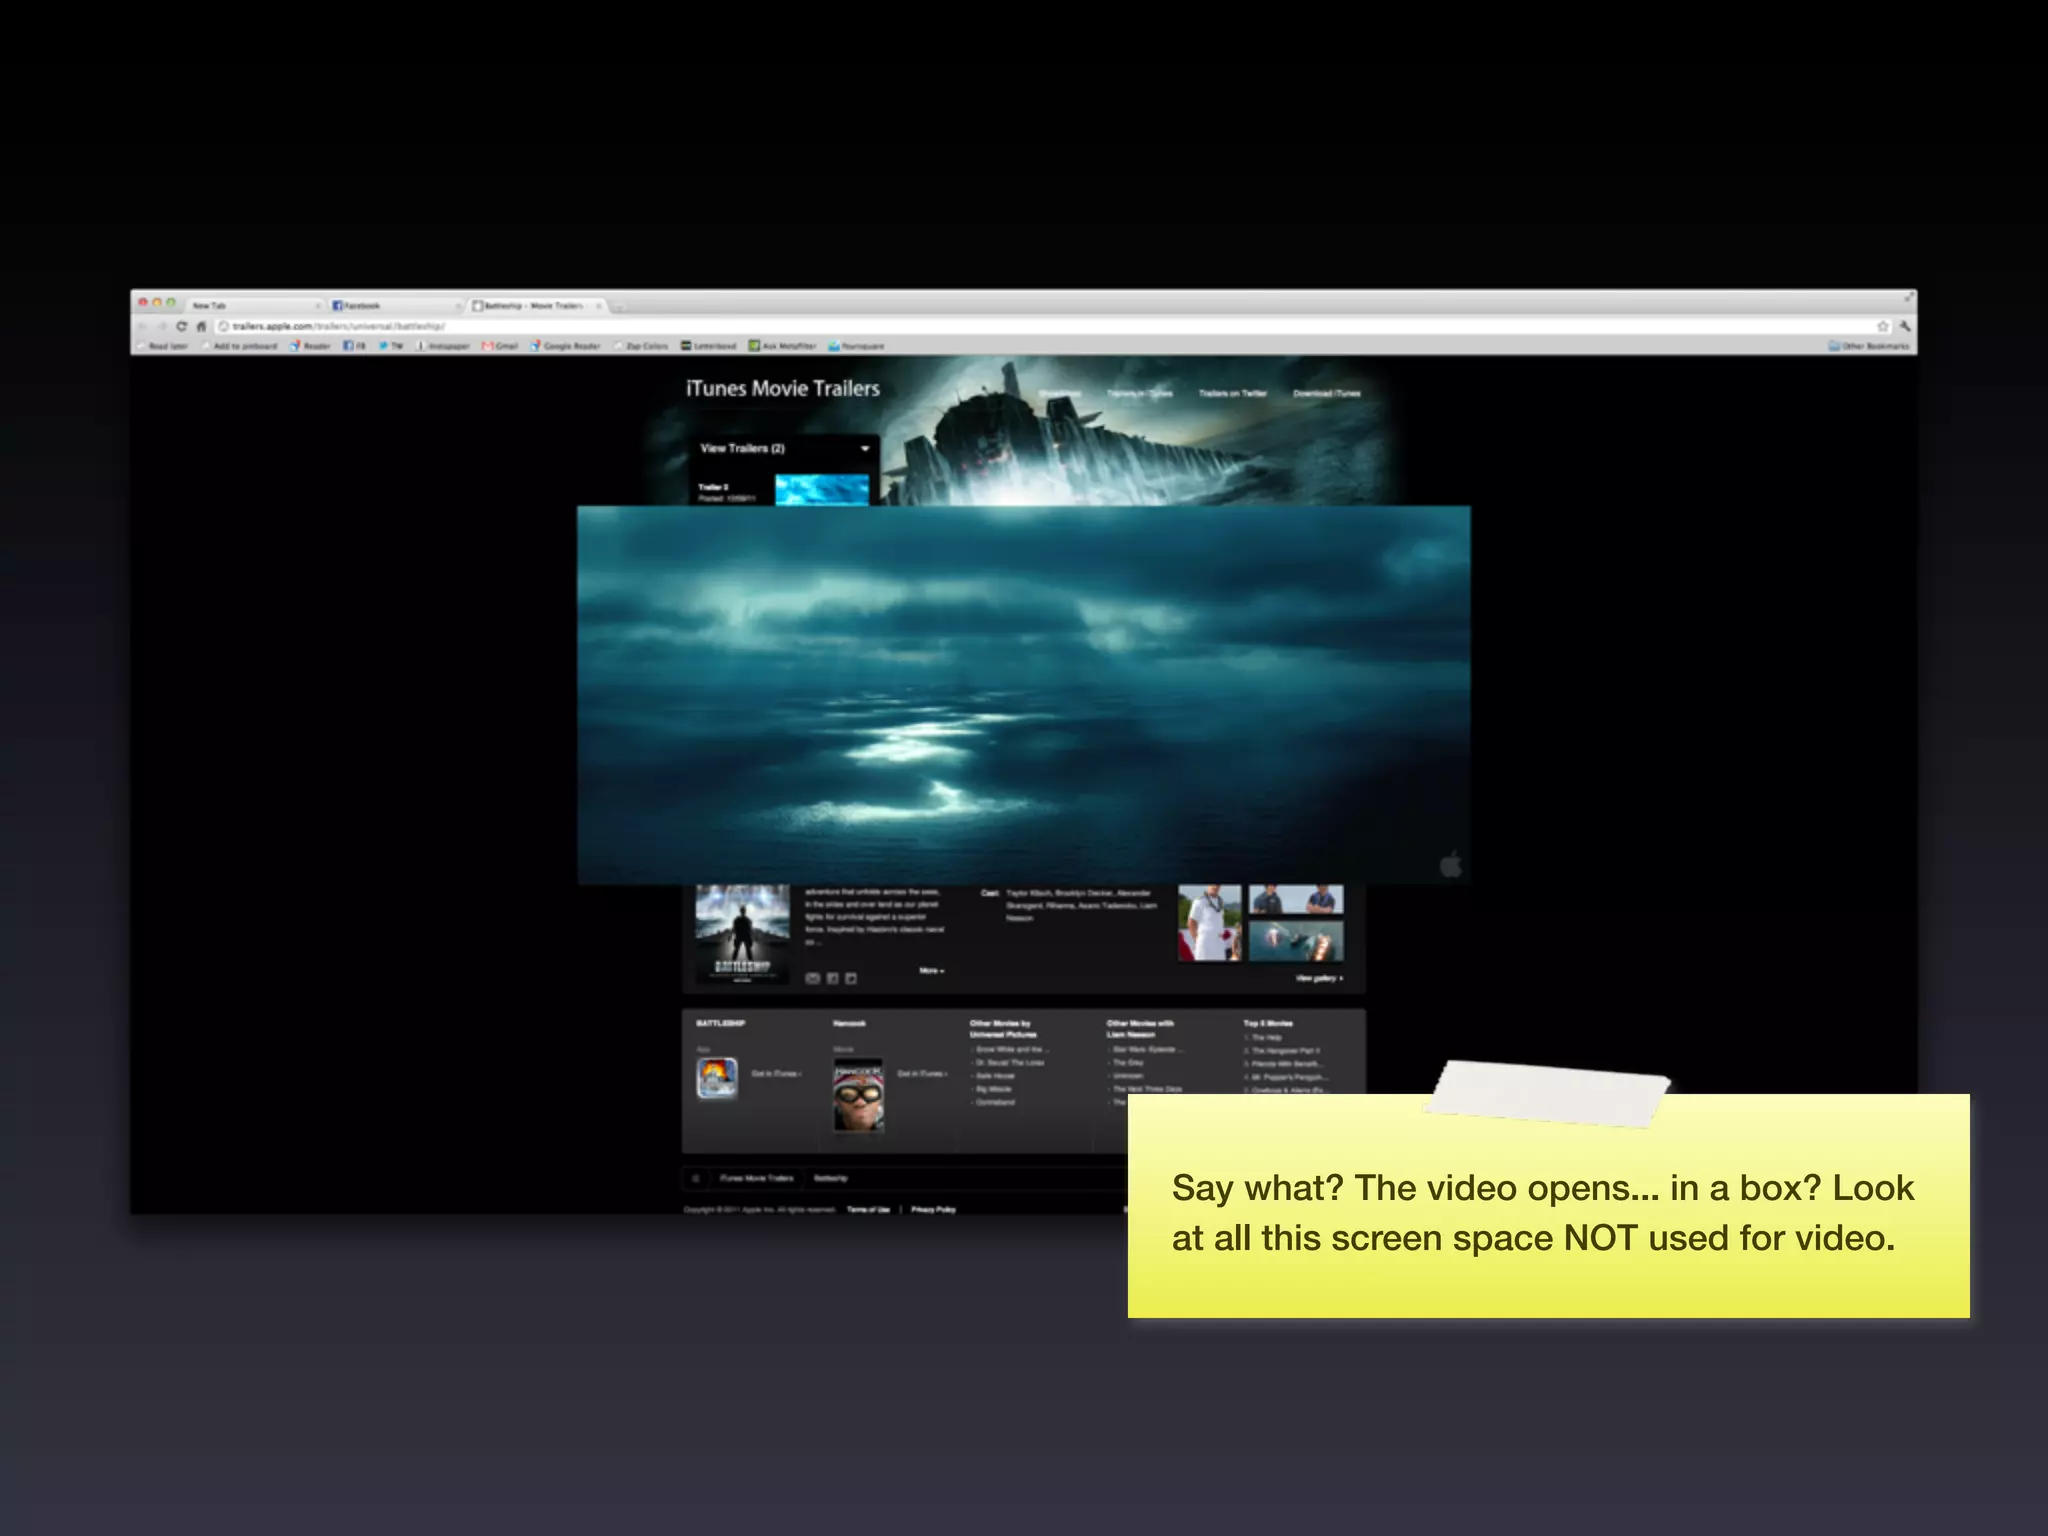Click the Battleship movie poster
This screenshot has height=1536, width=2048.
click(742, 934)
